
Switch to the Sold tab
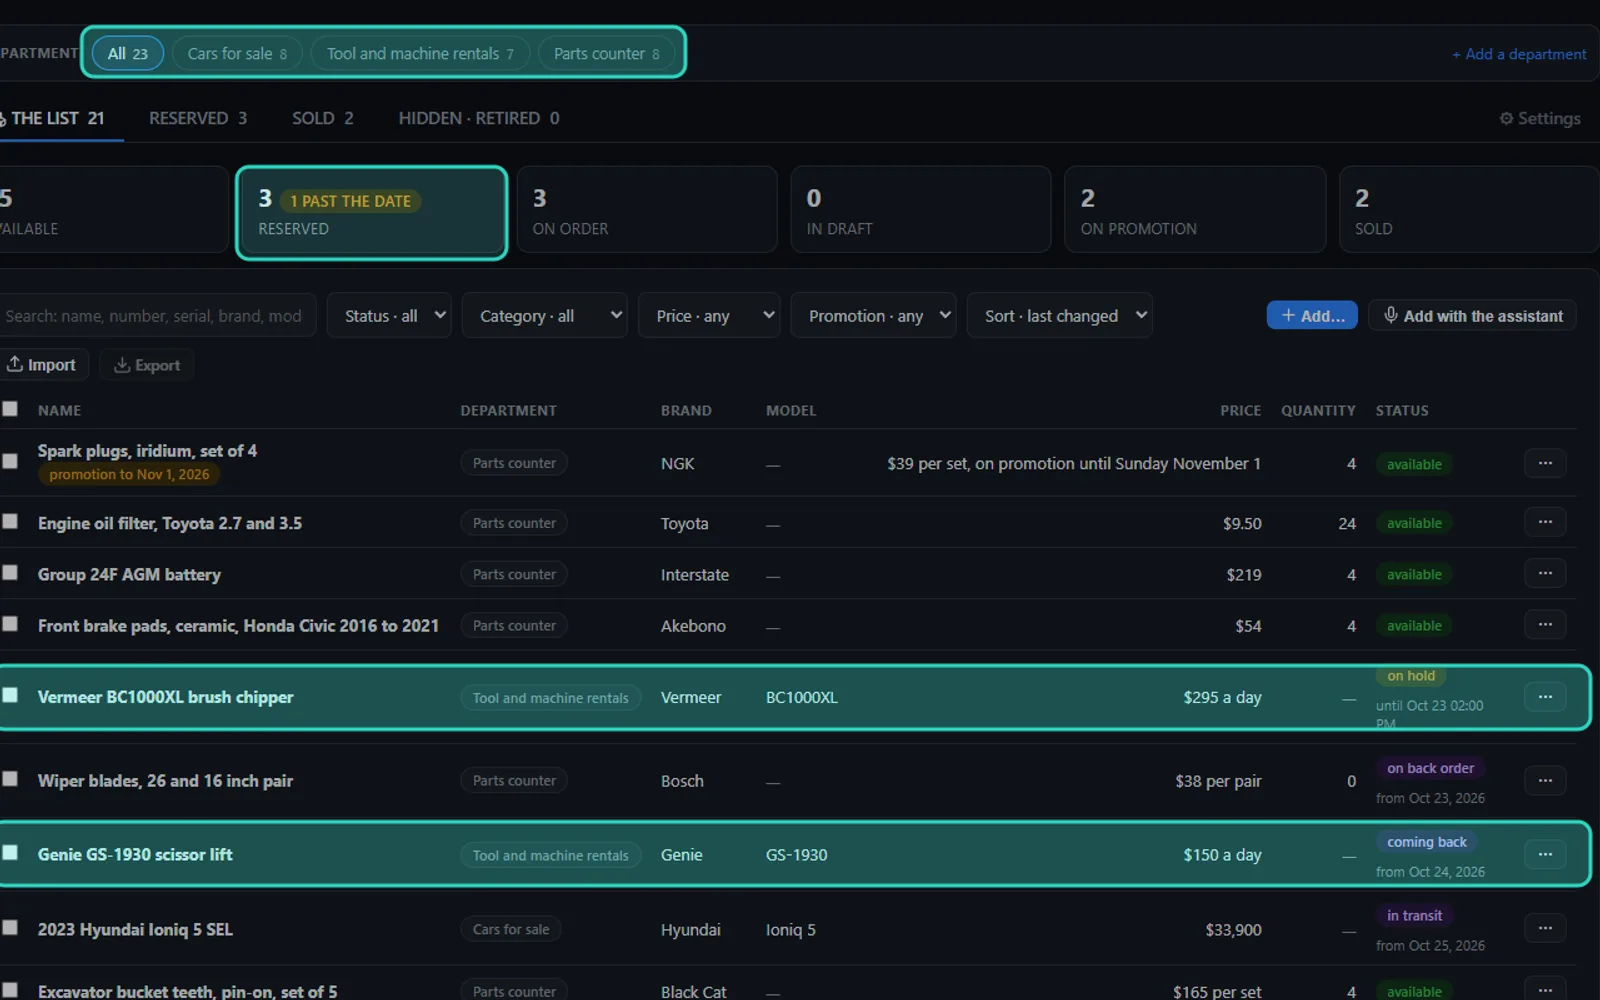[323, 118]
